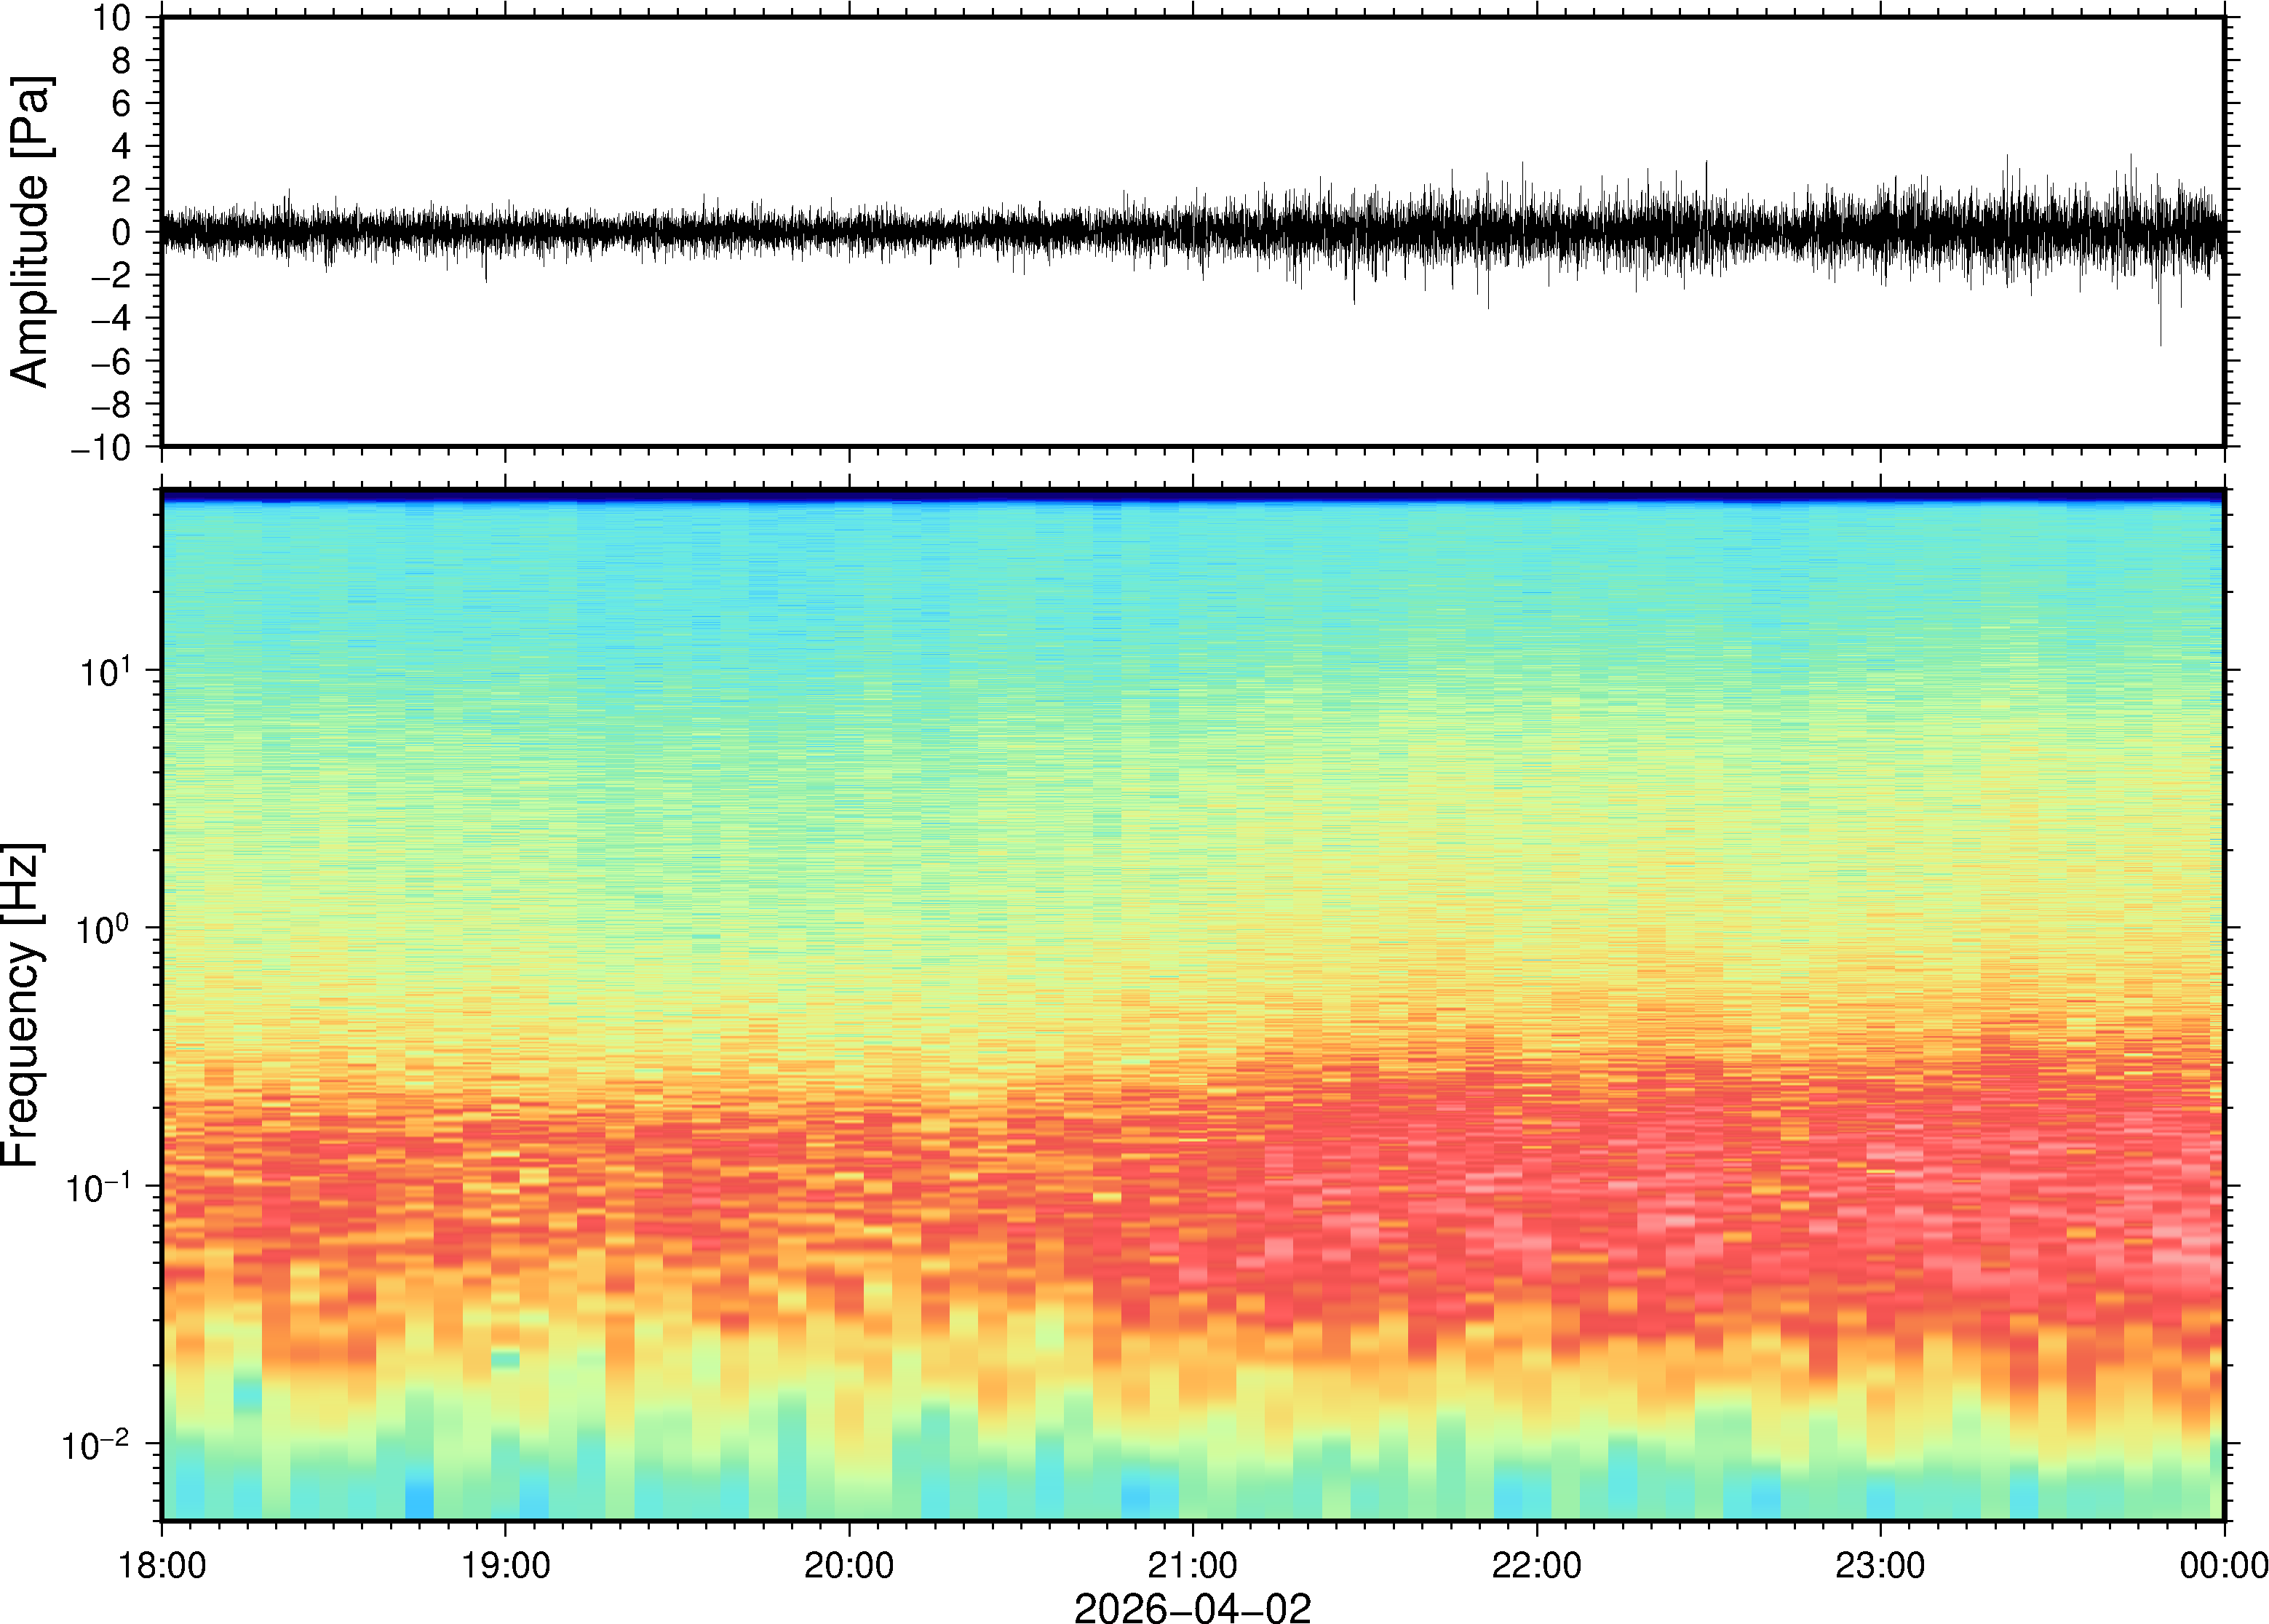
Task: Click the 0 amplitude tick label
Action: pos(122,233)
